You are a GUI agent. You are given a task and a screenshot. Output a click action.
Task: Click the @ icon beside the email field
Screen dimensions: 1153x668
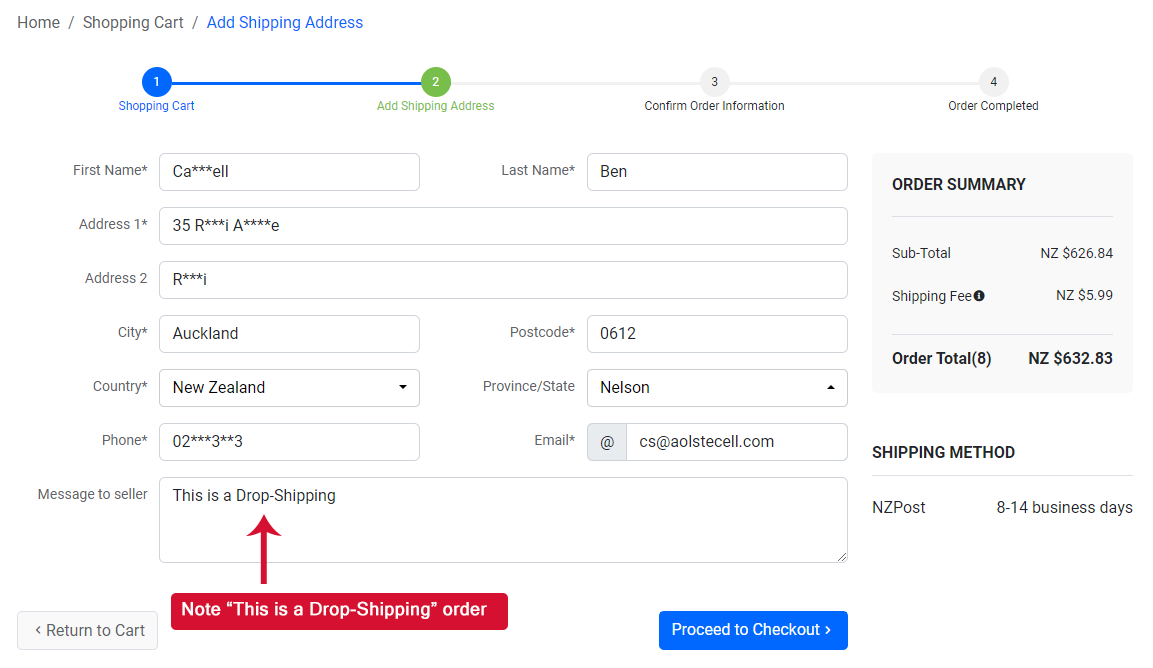click(x=606, y=441)
